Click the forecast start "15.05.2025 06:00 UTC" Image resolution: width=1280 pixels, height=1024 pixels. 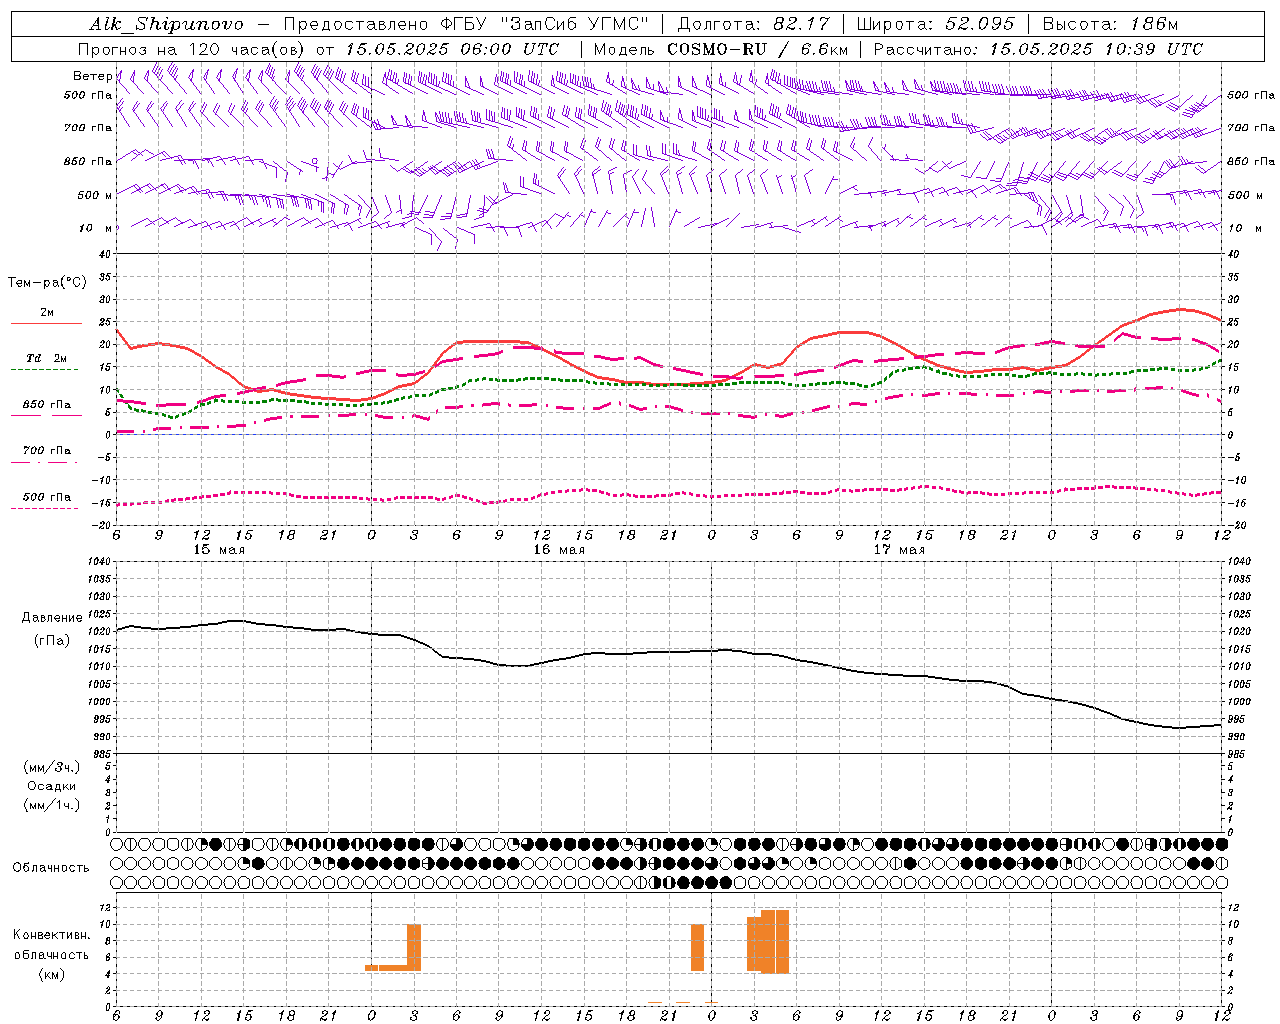point(452,49)
